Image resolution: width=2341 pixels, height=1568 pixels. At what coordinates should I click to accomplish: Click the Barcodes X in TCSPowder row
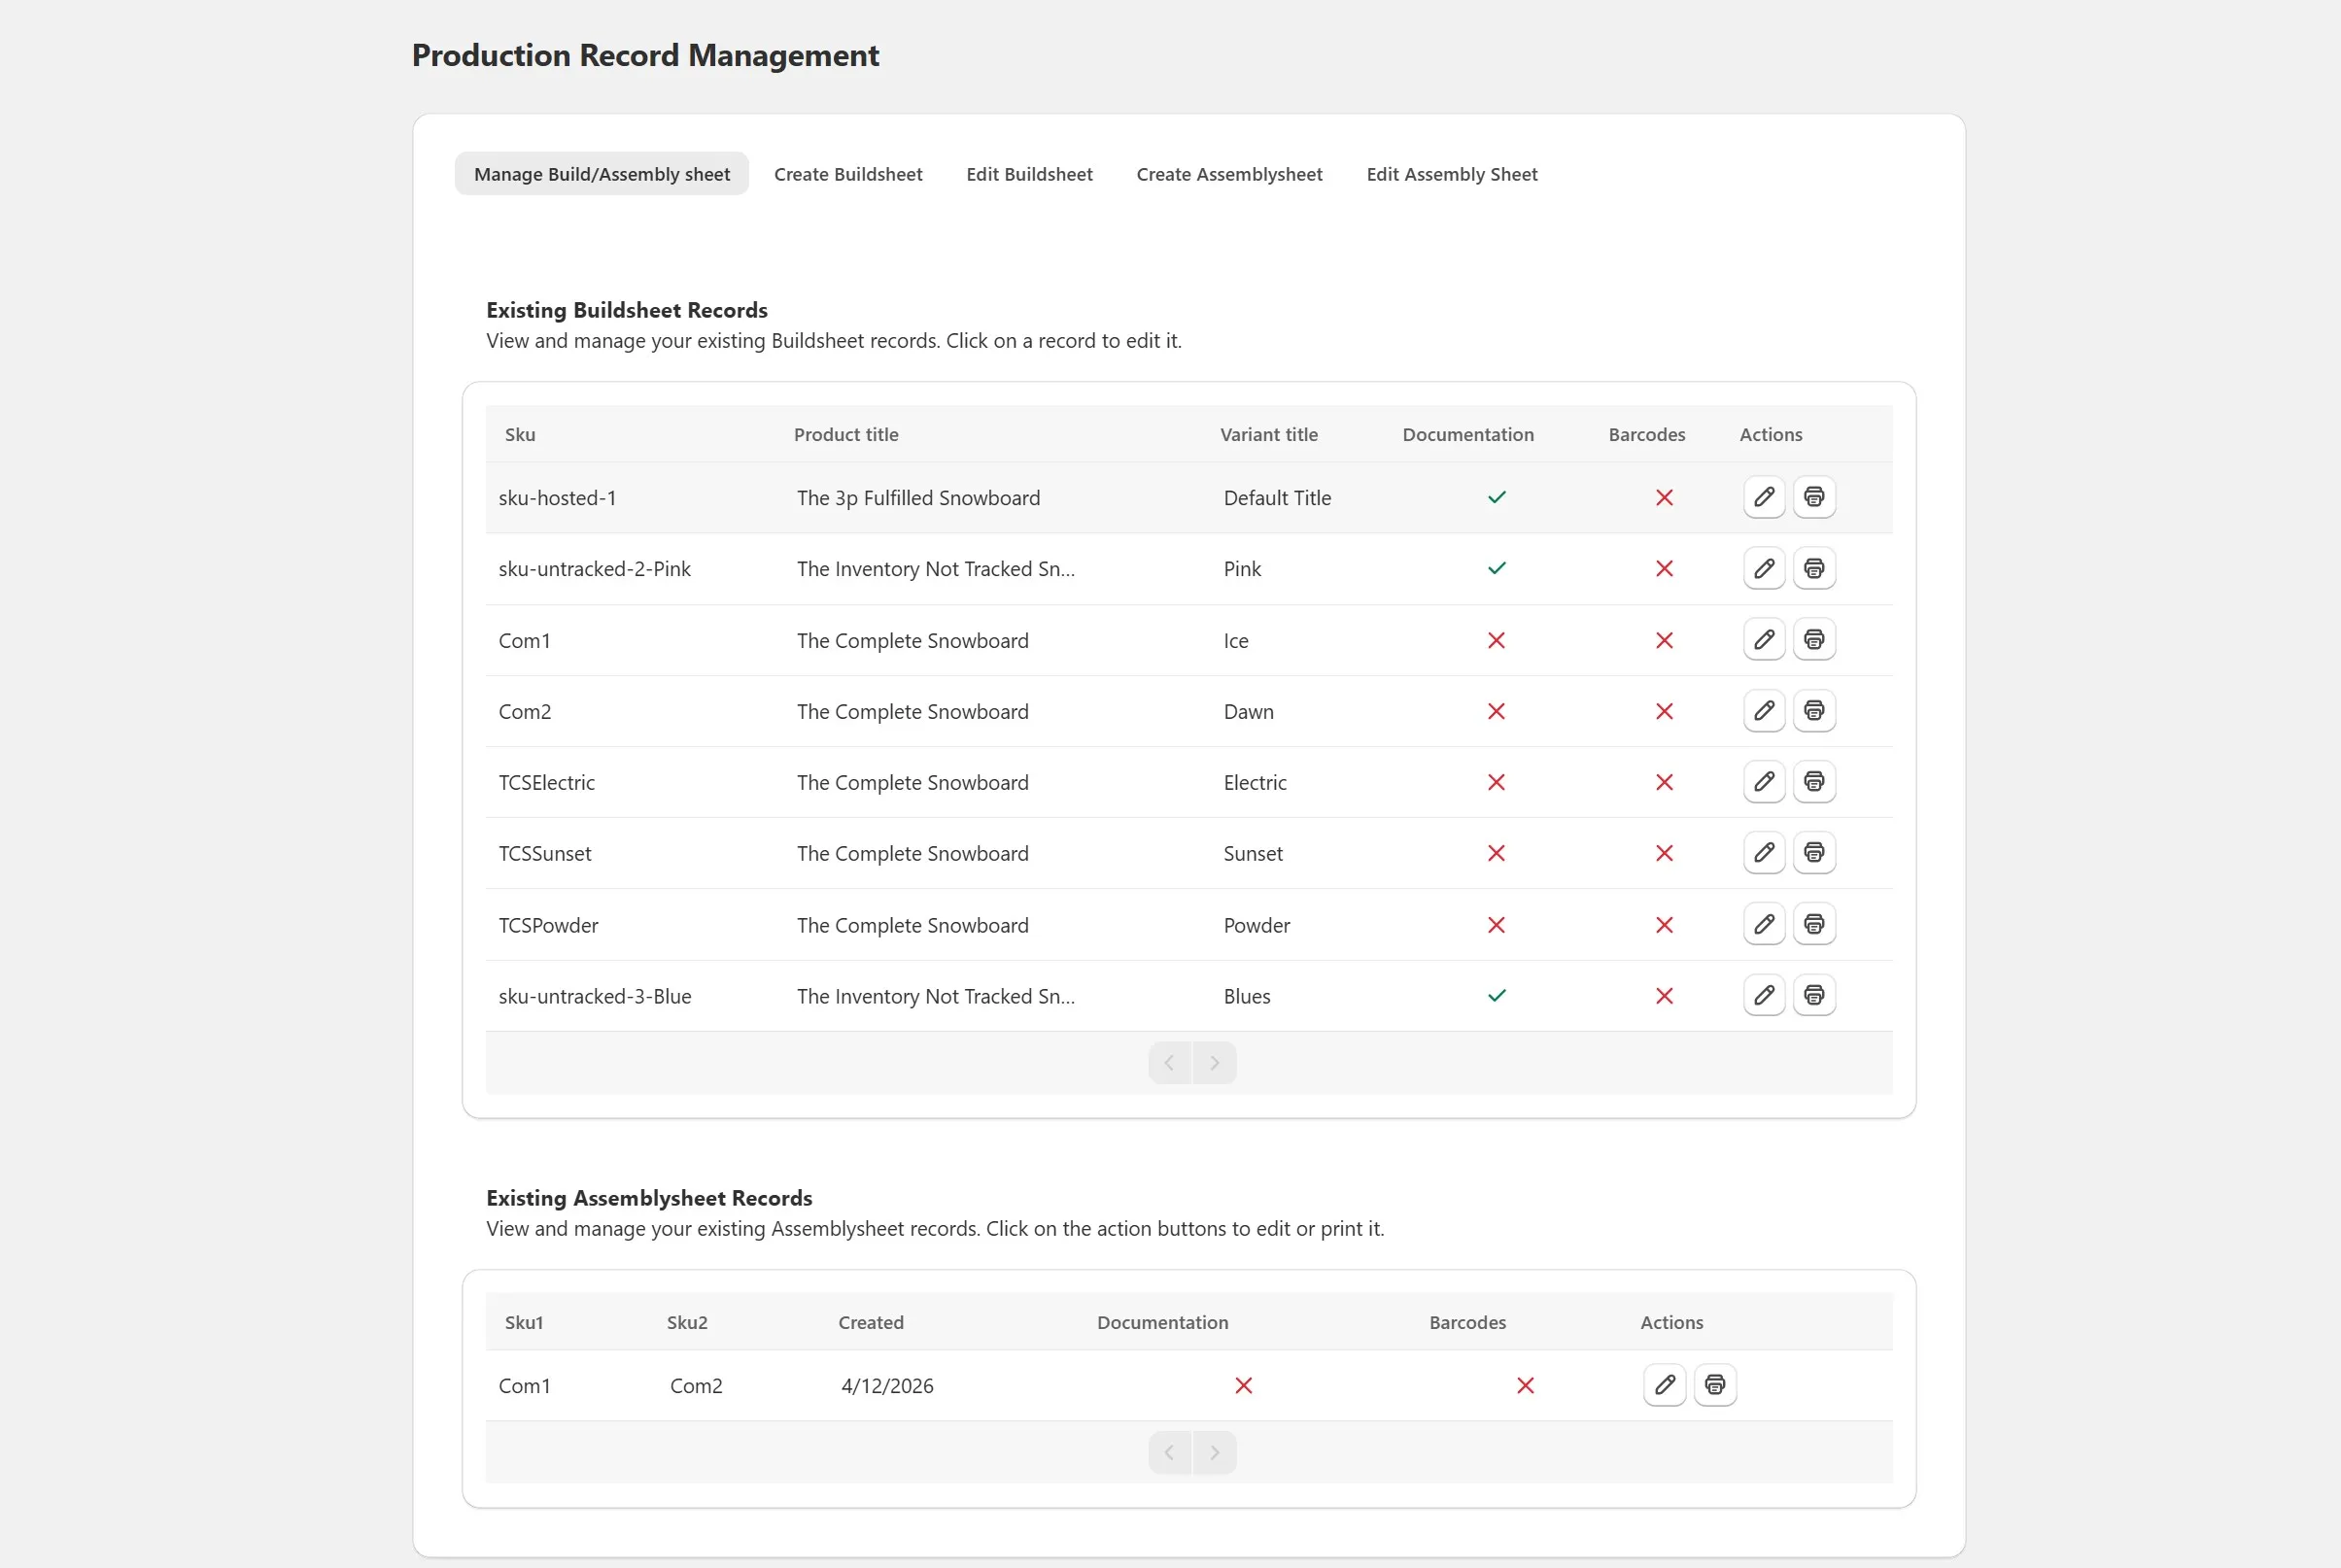1664,925
